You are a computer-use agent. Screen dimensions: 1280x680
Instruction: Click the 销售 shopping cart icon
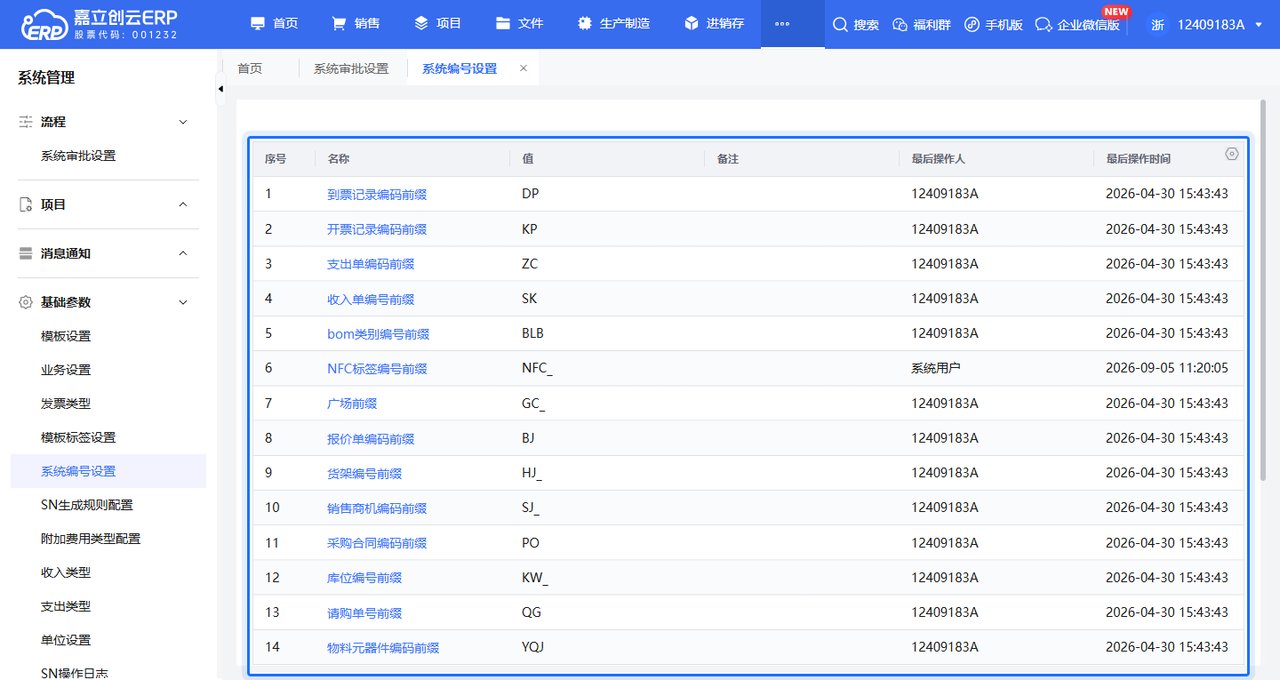[x=340, y=23]
